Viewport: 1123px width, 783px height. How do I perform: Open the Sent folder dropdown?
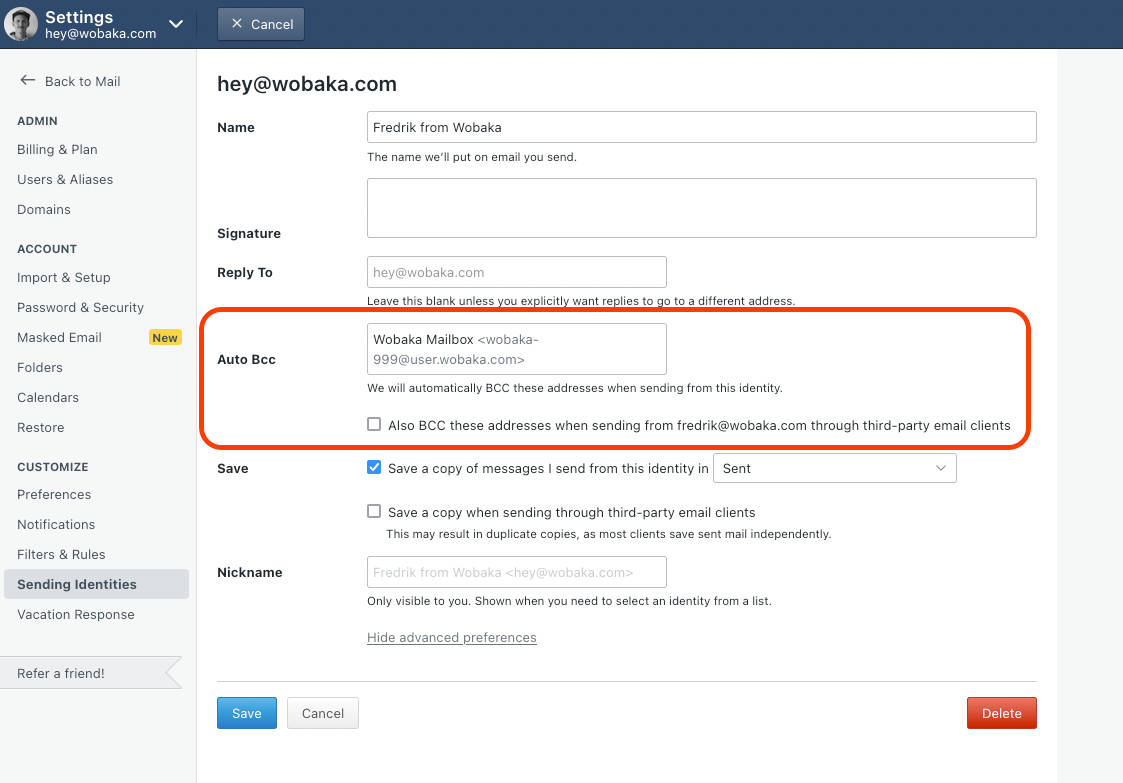(834, 468)
